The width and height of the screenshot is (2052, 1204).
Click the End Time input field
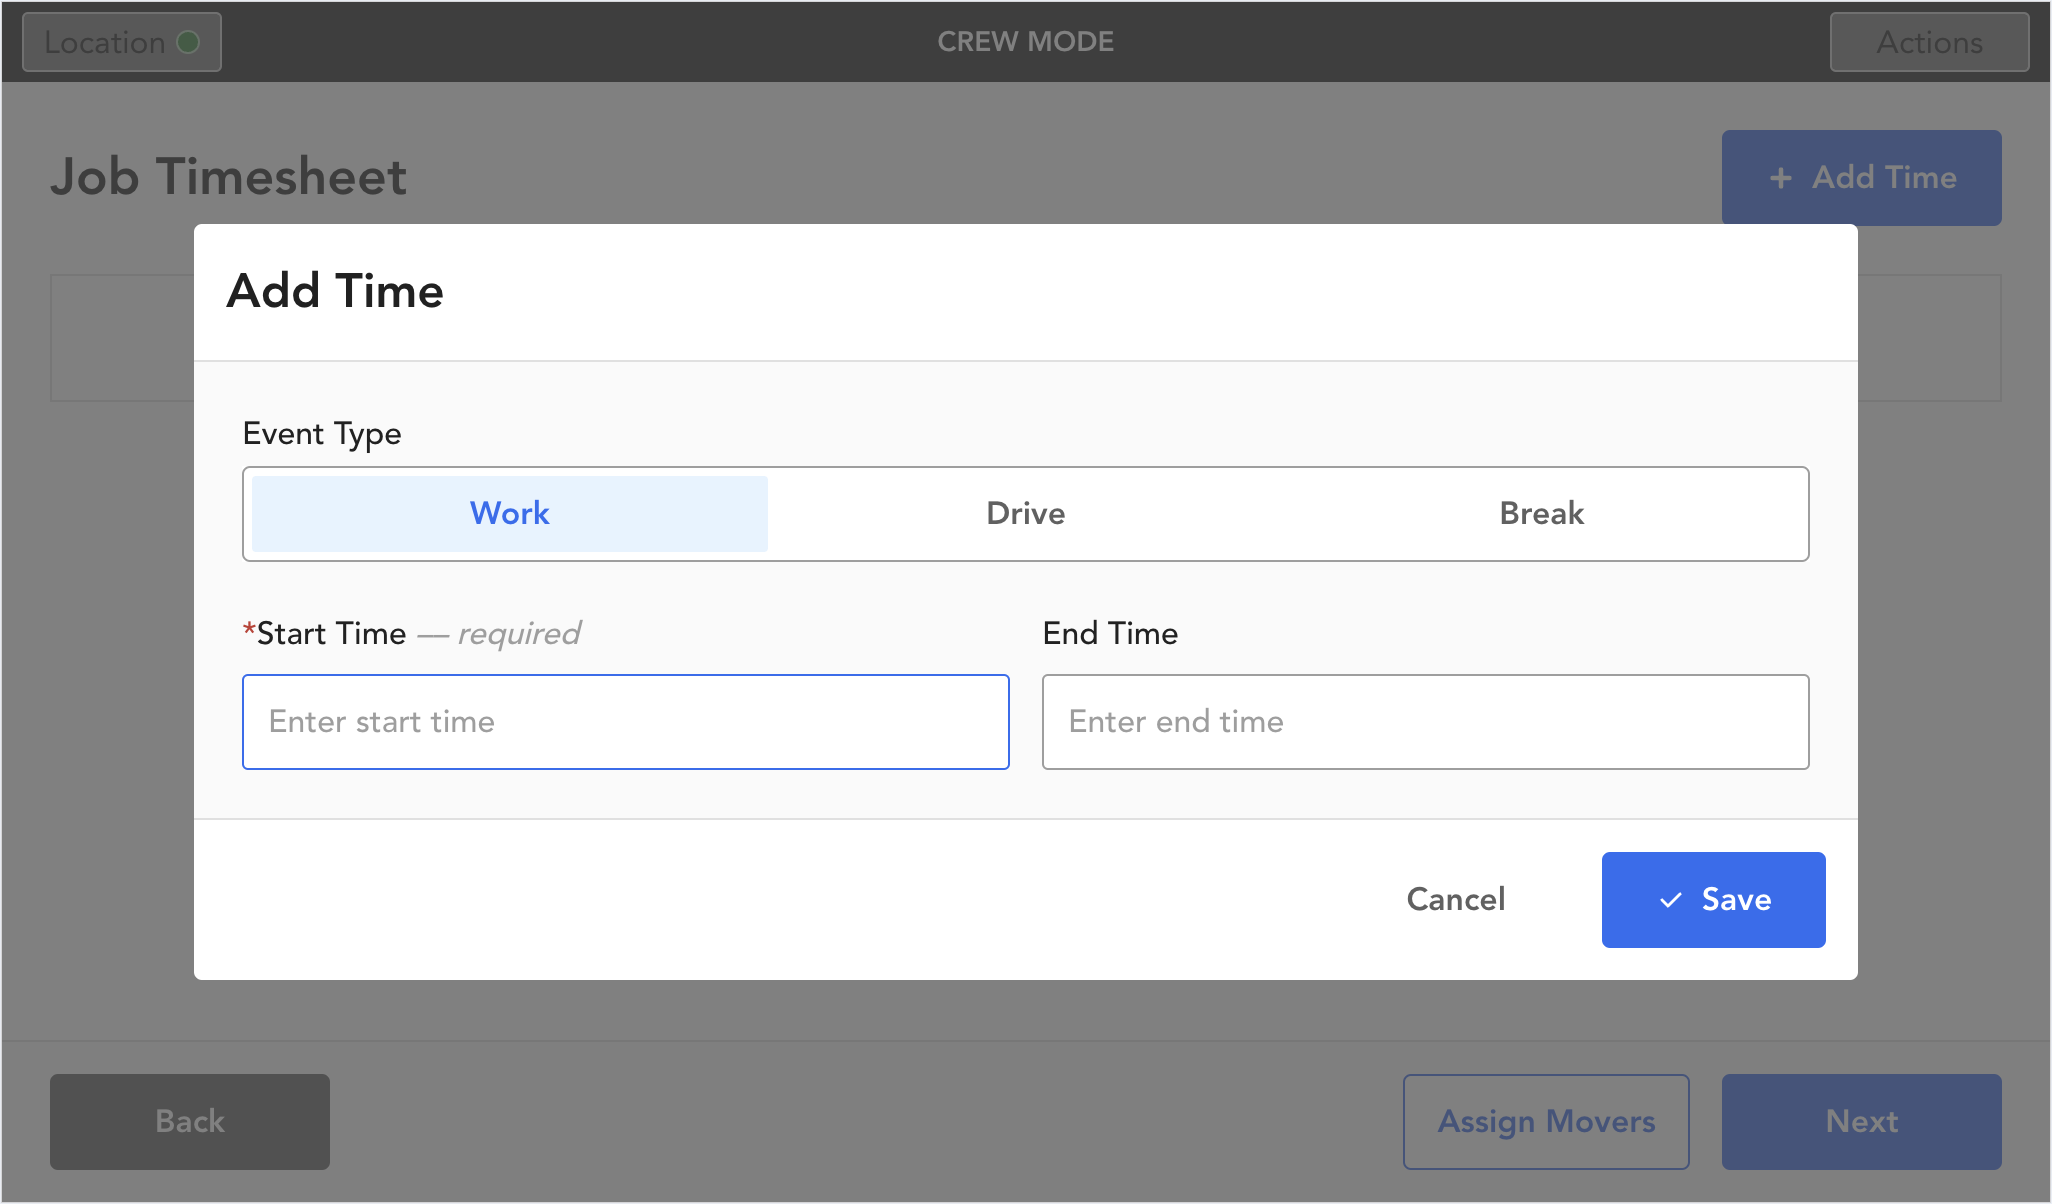coord(1425,722)
